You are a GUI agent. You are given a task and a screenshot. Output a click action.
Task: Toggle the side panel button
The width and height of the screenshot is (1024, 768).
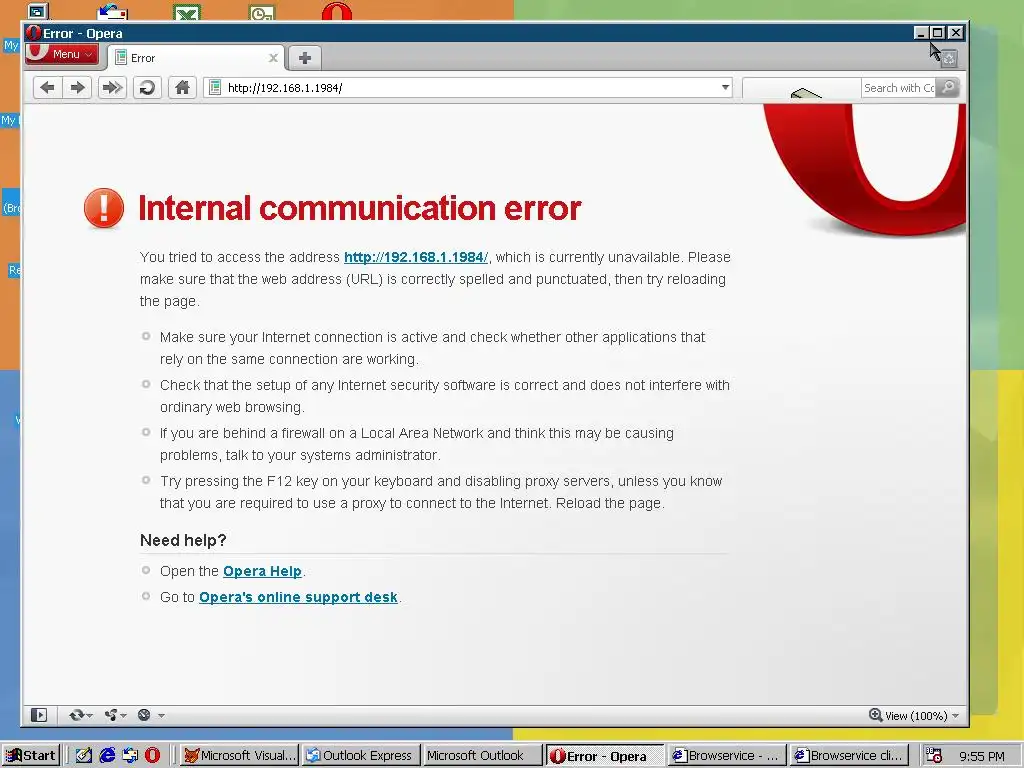[x=39, y=715]
